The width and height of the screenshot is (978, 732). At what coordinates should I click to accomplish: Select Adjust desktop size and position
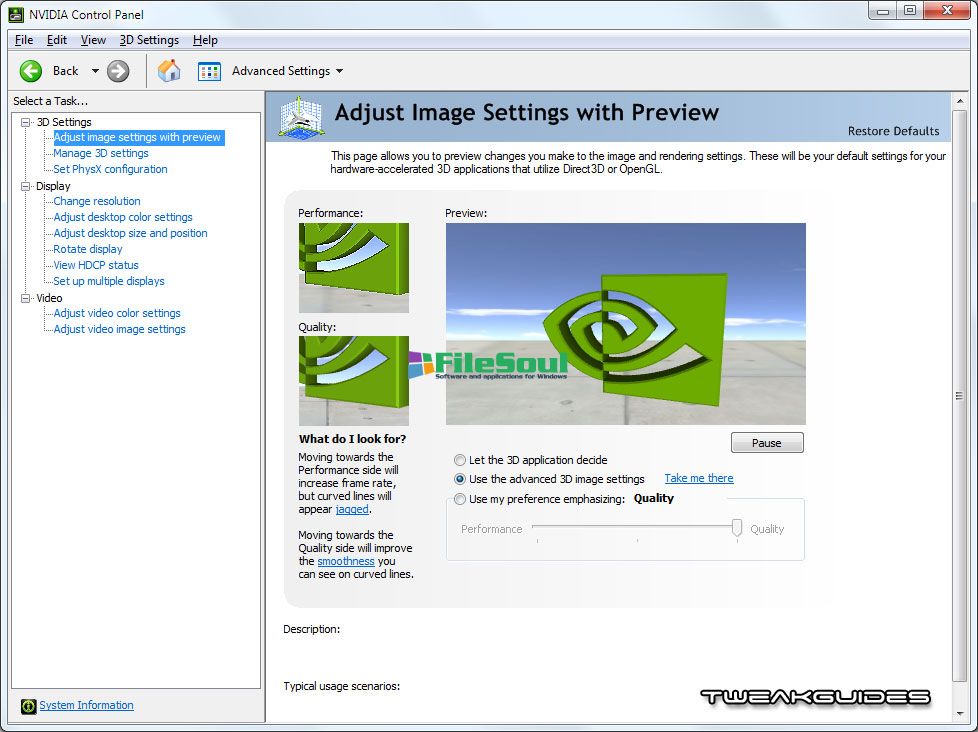pyautogui.click(x=130, y=233)
